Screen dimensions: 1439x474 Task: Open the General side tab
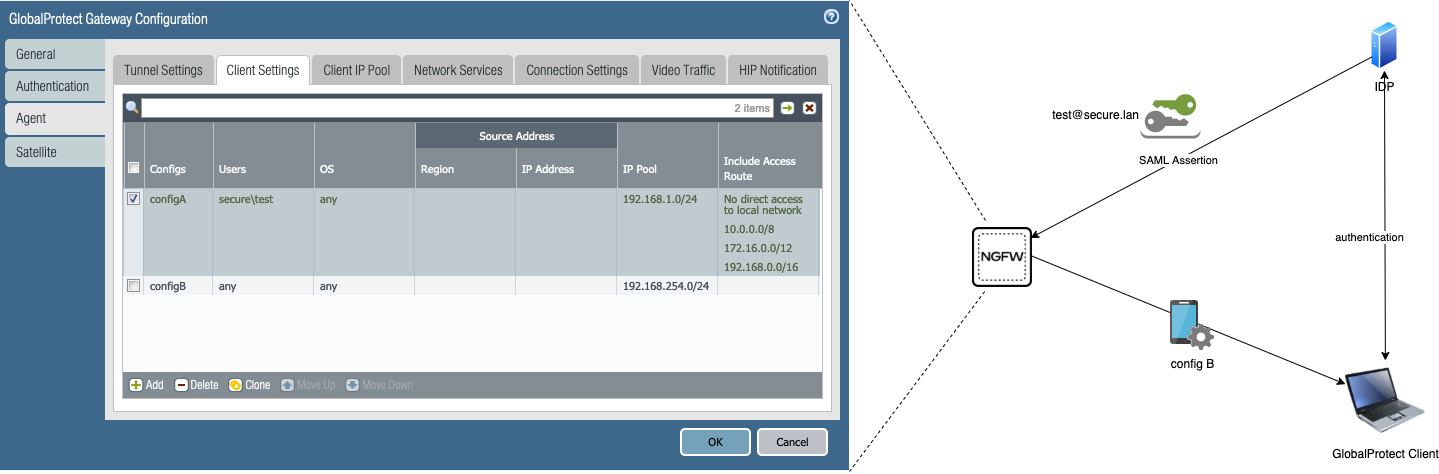point(55,54)
